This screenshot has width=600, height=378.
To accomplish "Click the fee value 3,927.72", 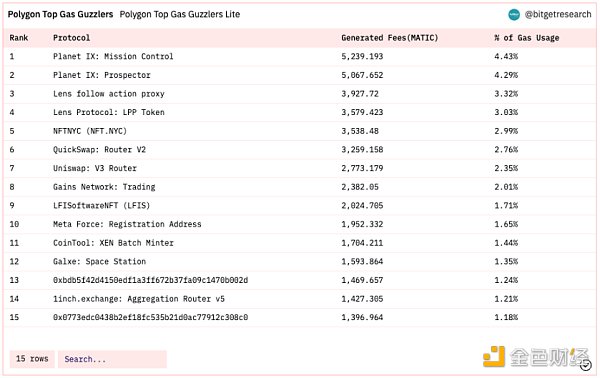I will (x=360, y=94).
